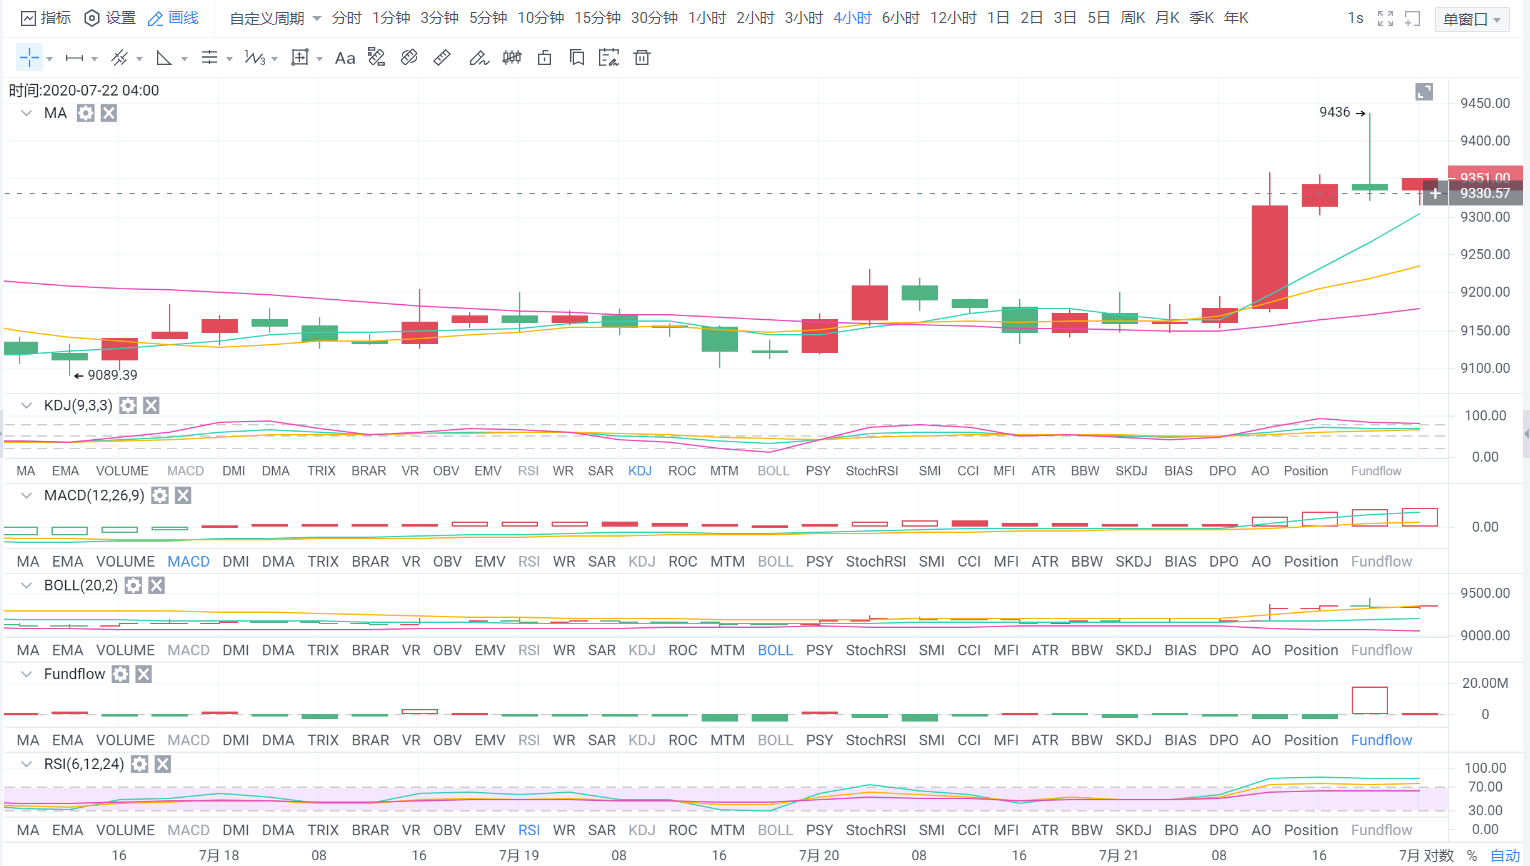Select the triangle angle drawing tool
The image size is (1530, 866).
point(164,58)
